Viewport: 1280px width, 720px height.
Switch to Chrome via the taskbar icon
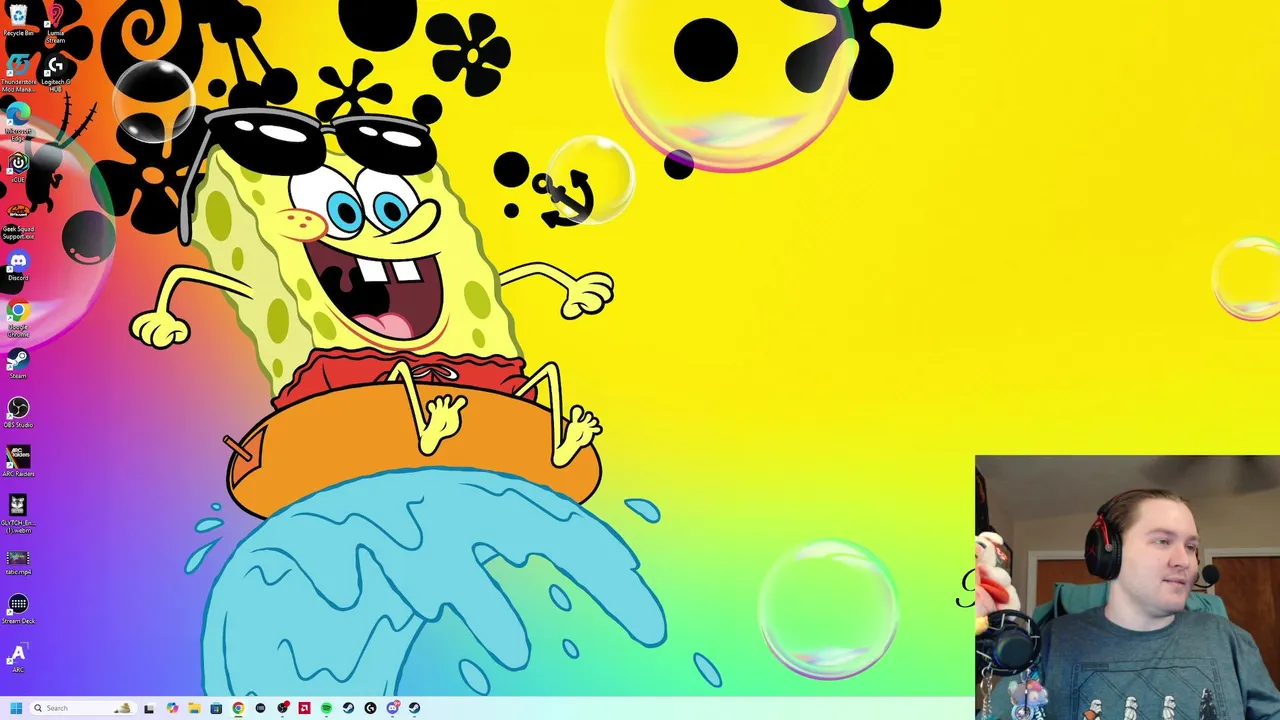pos(238,708)
